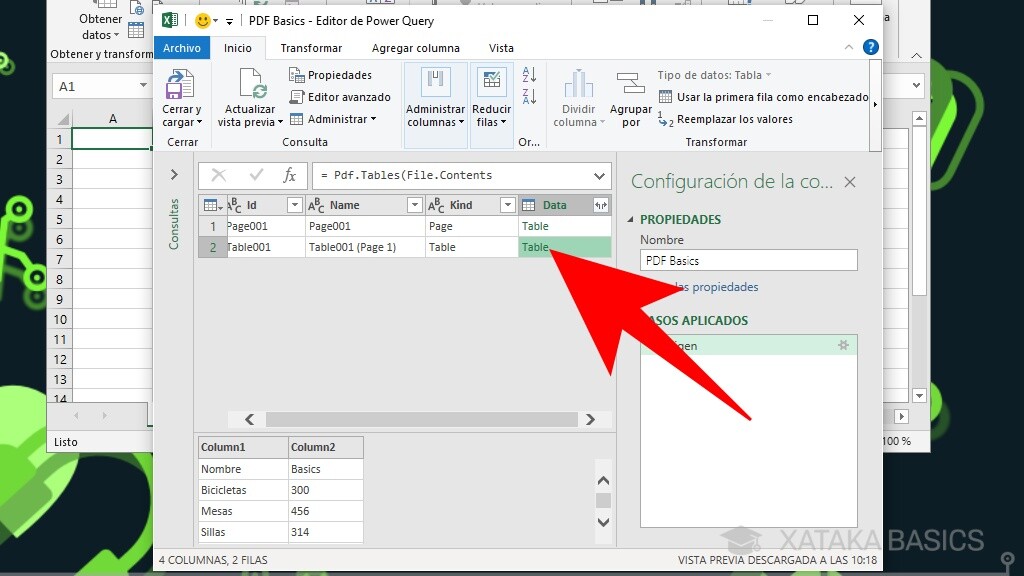Screen dimensions: 1024x576
Task: Click in the Pdf.Tables formula bar
Action: (x=451, y=175)
